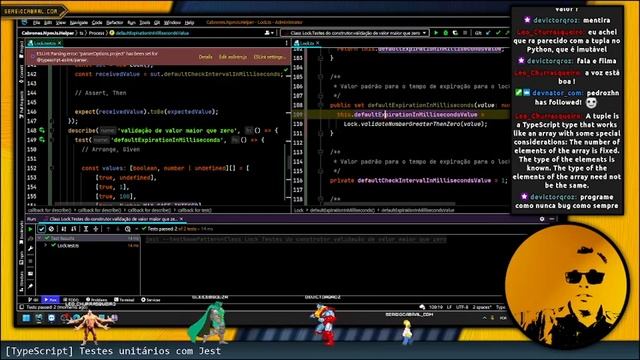
Task: Click the wrench icon in Run panel sidebar
Action: pyautogui.click(x=30, y=249)
